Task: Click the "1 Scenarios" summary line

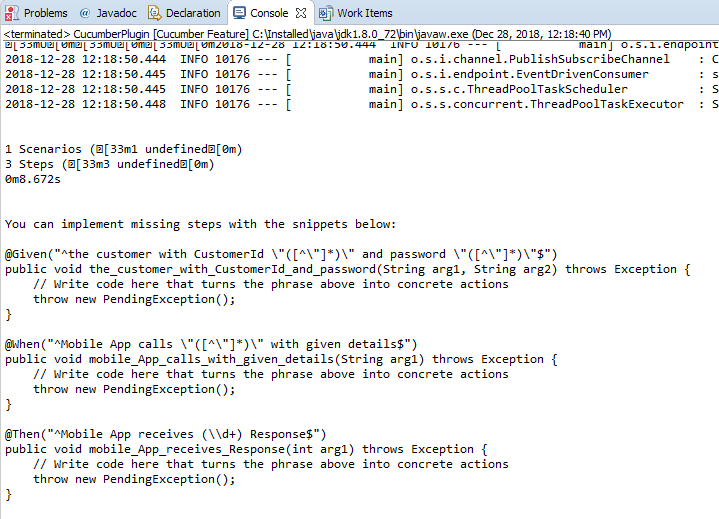Action: pyautogui.click(x=124, y=149)
